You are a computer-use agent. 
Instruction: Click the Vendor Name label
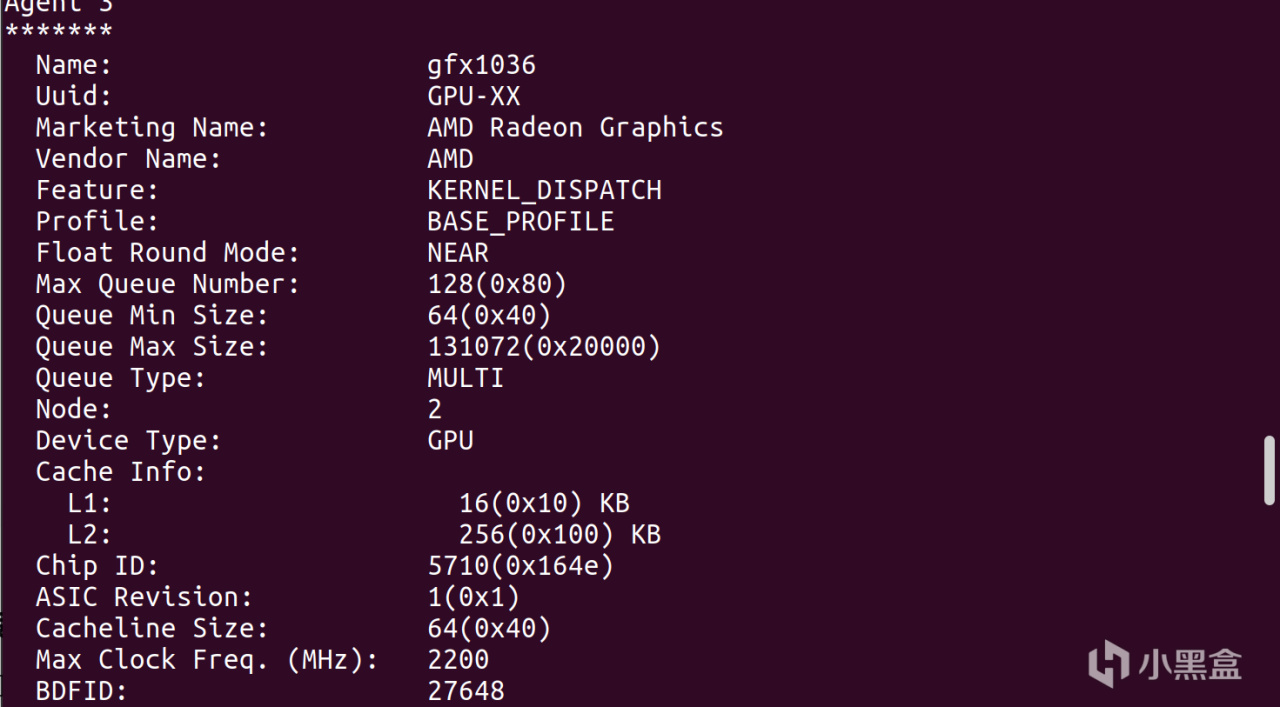(128, 159)
